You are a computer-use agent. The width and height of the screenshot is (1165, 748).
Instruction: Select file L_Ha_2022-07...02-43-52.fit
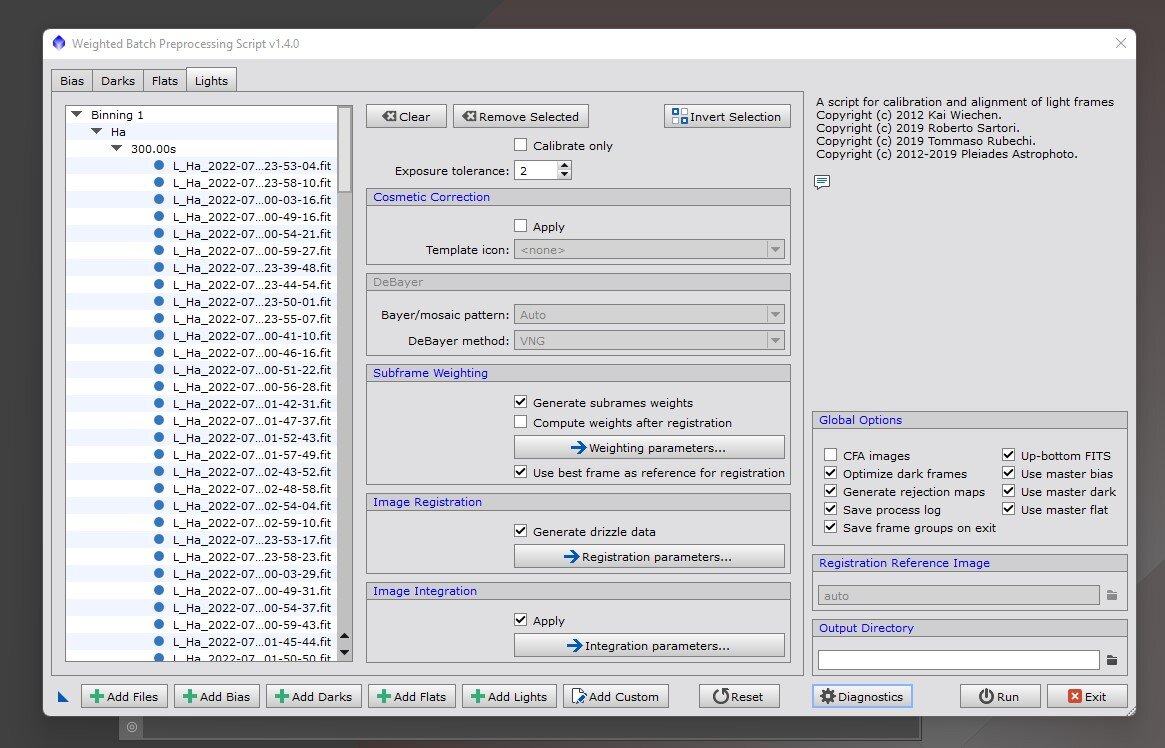tap(252, 472)
